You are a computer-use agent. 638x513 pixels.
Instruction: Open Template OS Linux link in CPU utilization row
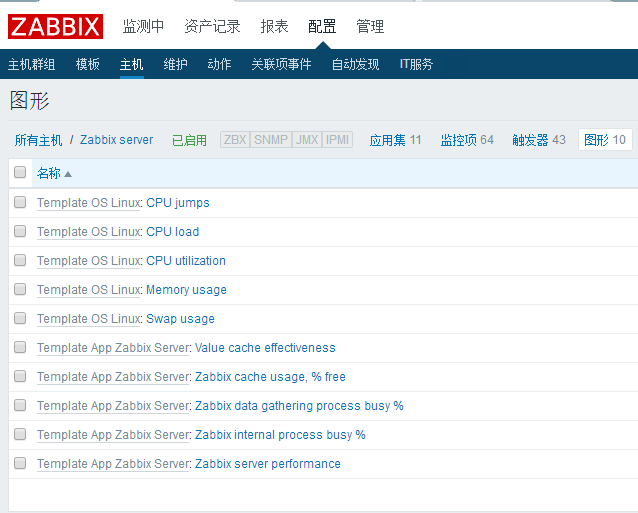tap(88, 261)
